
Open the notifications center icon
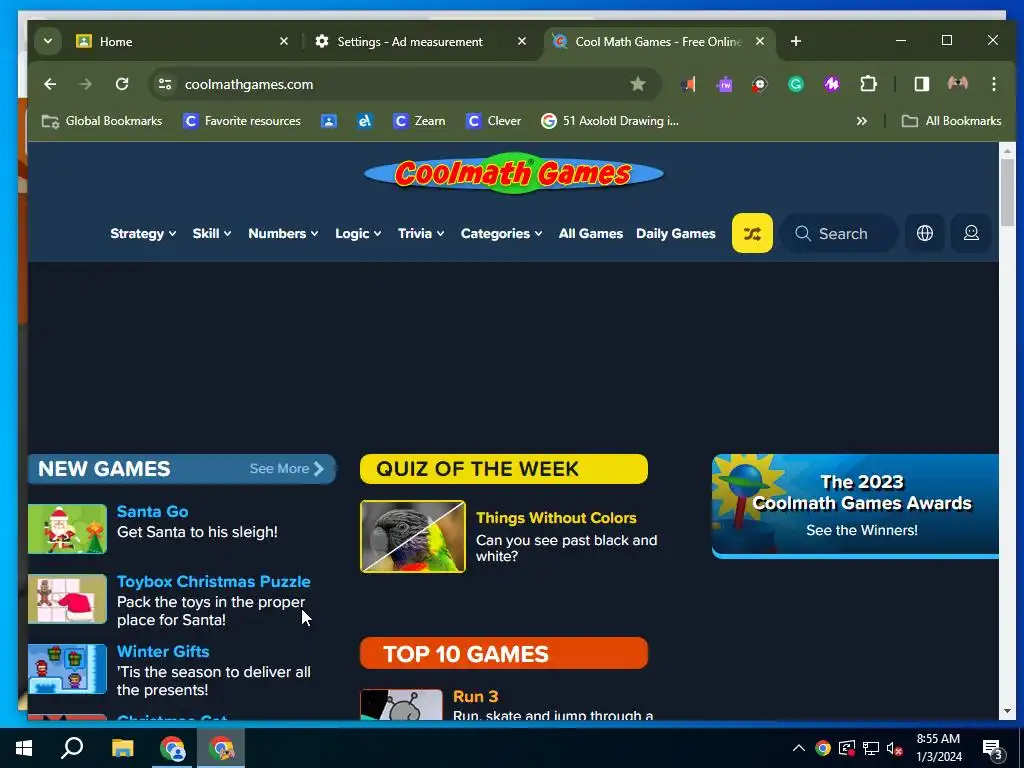993,749
